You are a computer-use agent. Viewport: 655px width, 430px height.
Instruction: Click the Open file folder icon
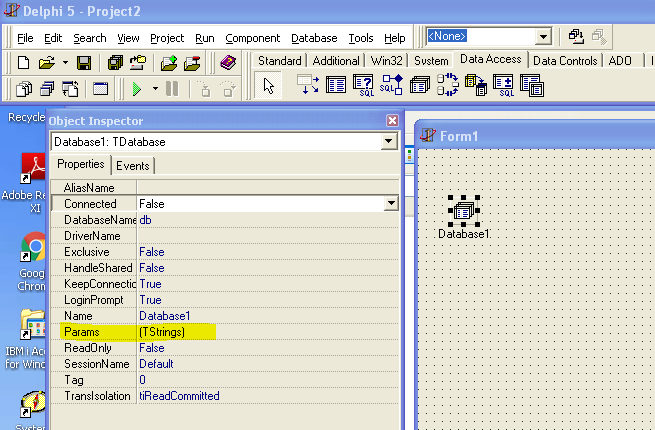pyautogui.click(x=47, y=63)
